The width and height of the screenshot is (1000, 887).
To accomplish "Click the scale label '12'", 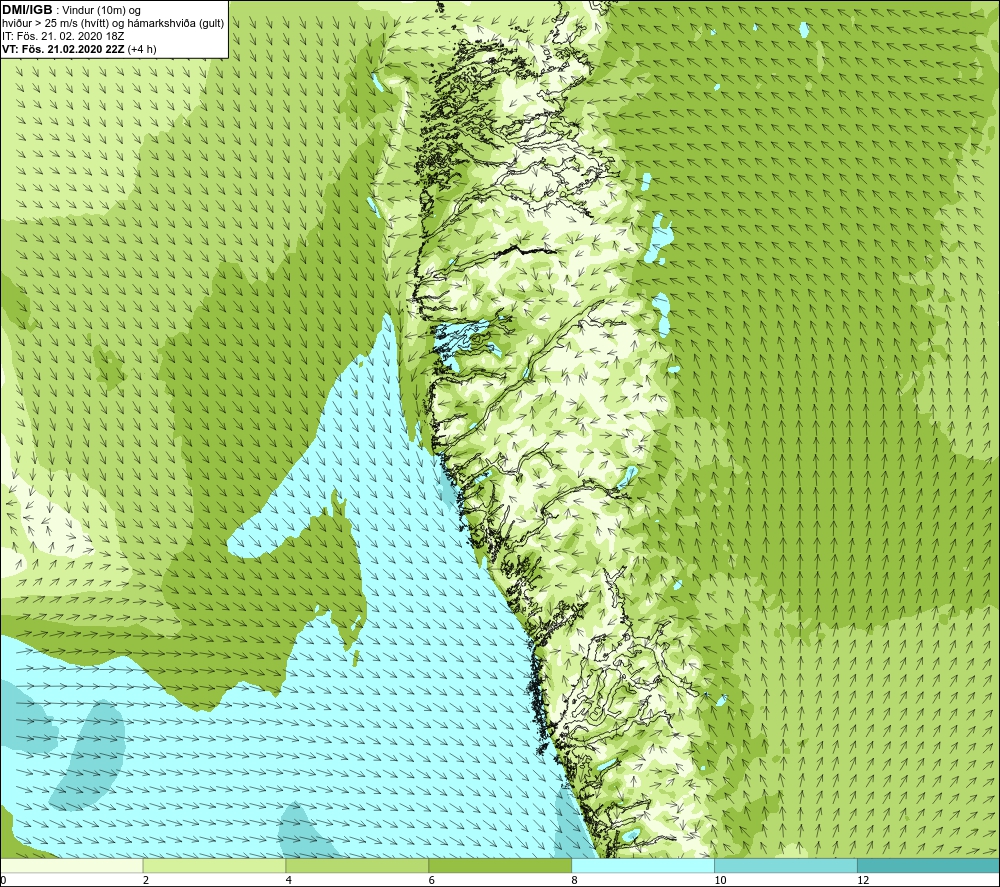I will point(863,881).
